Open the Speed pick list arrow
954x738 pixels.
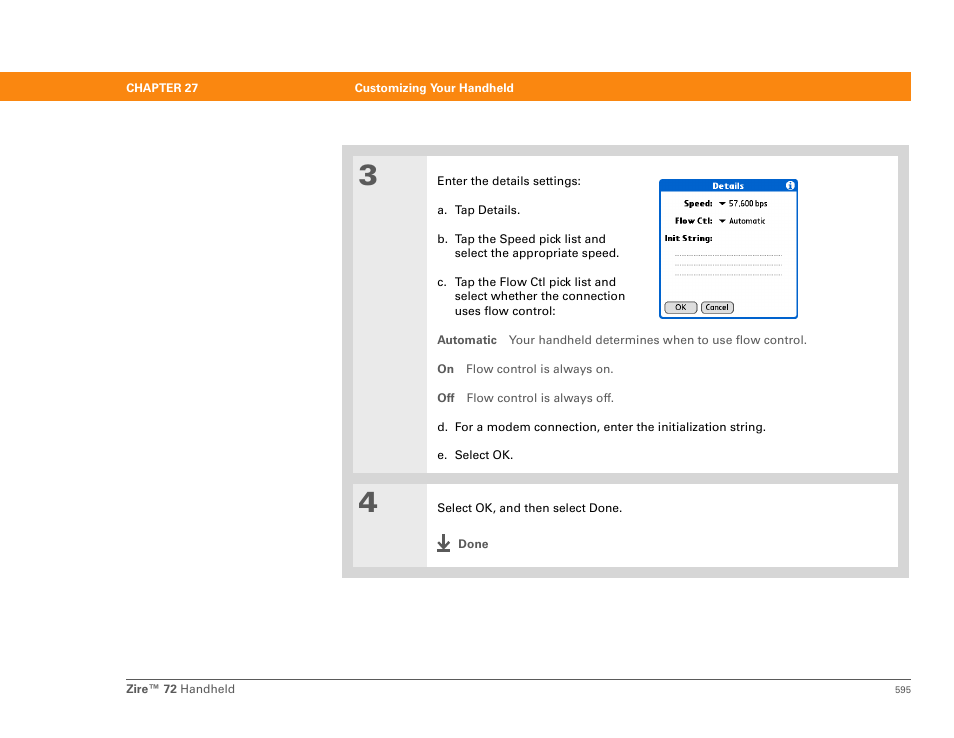point(722,204)
